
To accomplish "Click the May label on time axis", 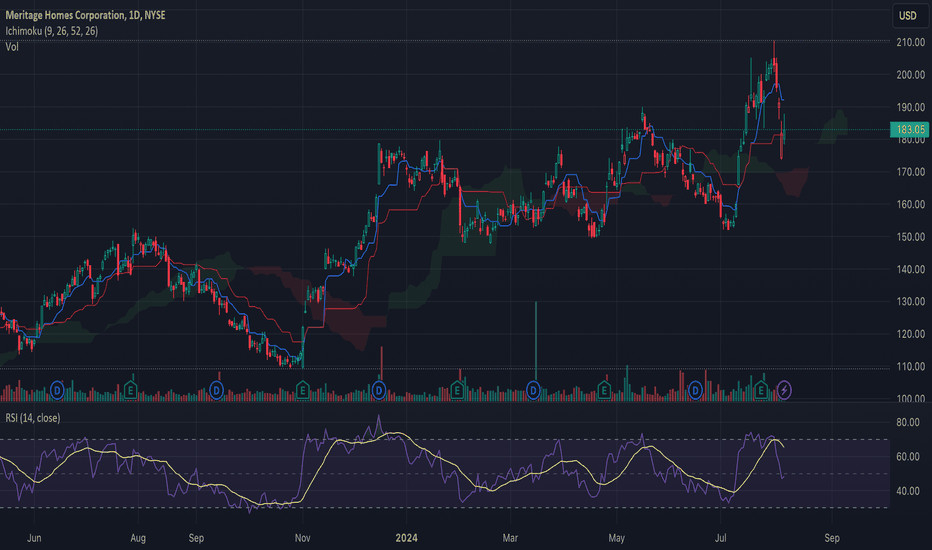I will pyautogui.click(x=616, y=538).
